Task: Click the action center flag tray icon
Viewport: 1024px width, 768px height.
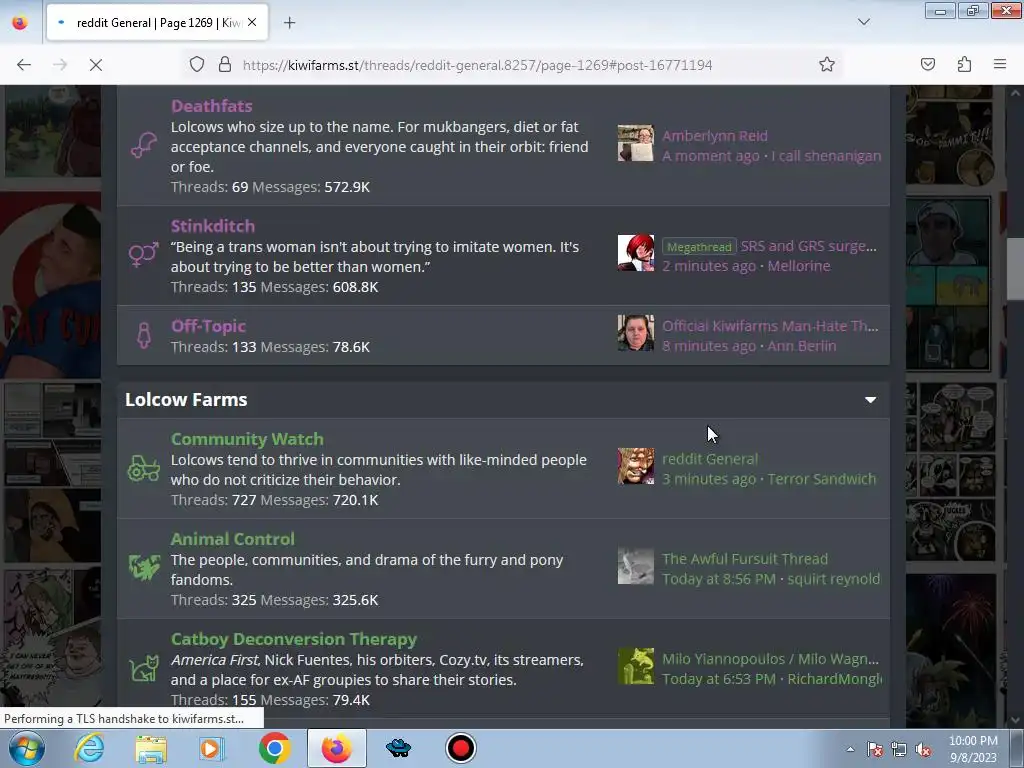Action: 874,750
